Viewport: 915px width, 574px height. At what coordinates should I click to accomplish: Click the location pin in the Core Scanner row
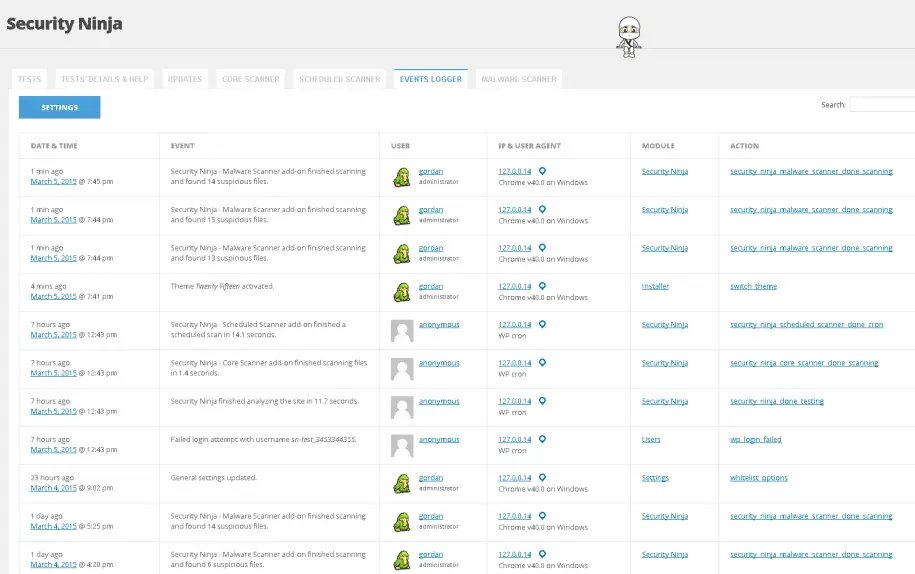coord(542,363)
